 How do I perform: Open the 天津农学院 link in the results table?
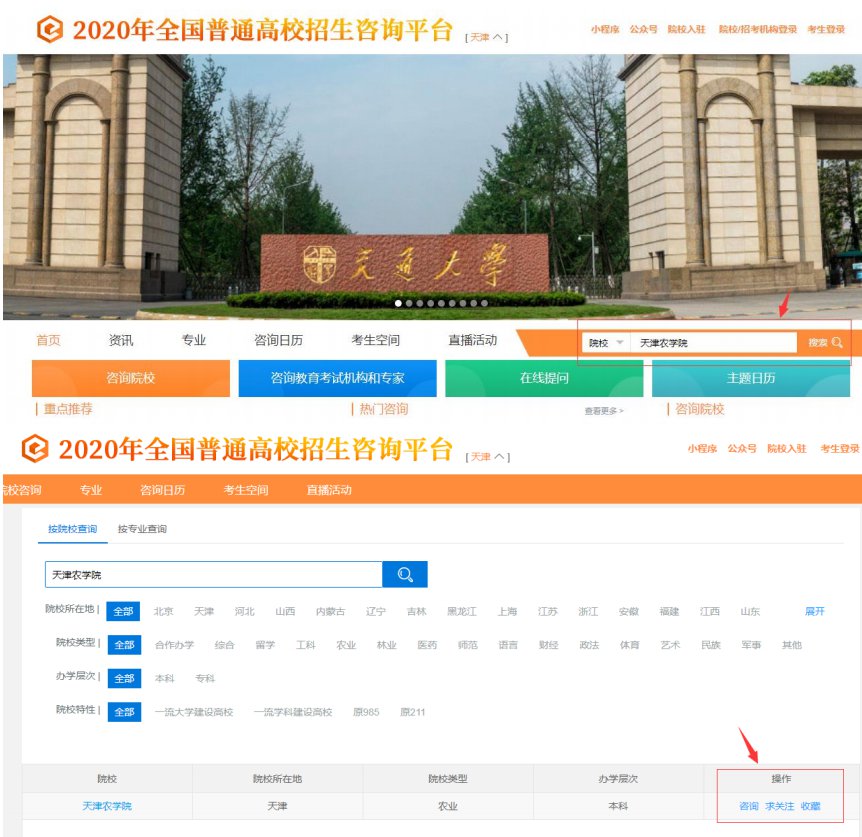(x=107, y=806)
